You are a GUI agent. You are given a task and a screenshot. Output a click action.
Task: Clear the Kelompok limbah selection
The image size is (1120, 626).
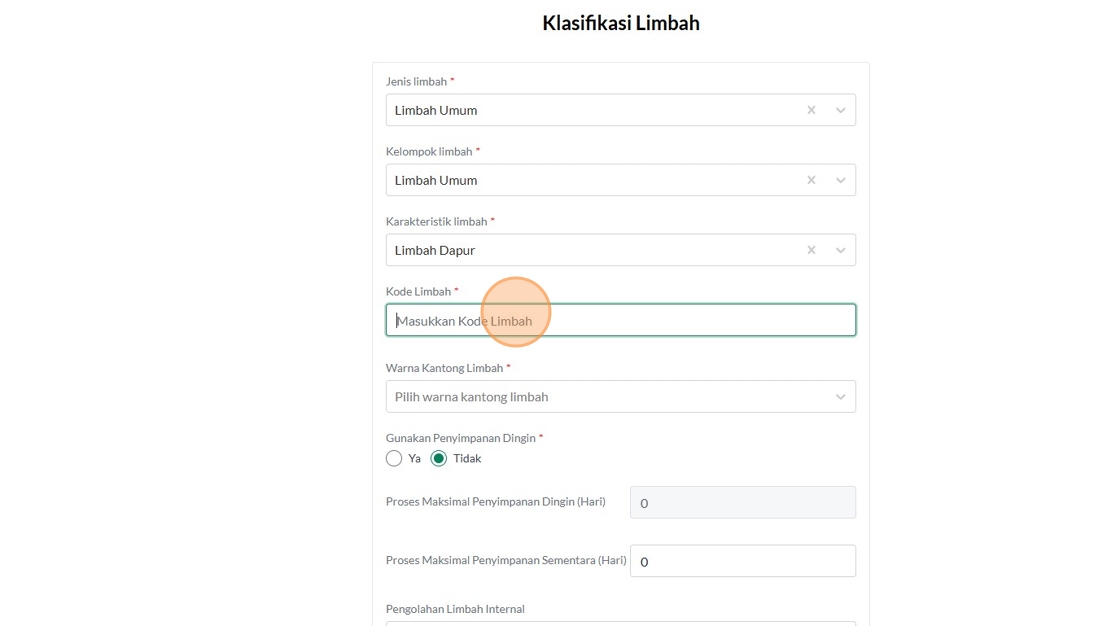[811, 180]
